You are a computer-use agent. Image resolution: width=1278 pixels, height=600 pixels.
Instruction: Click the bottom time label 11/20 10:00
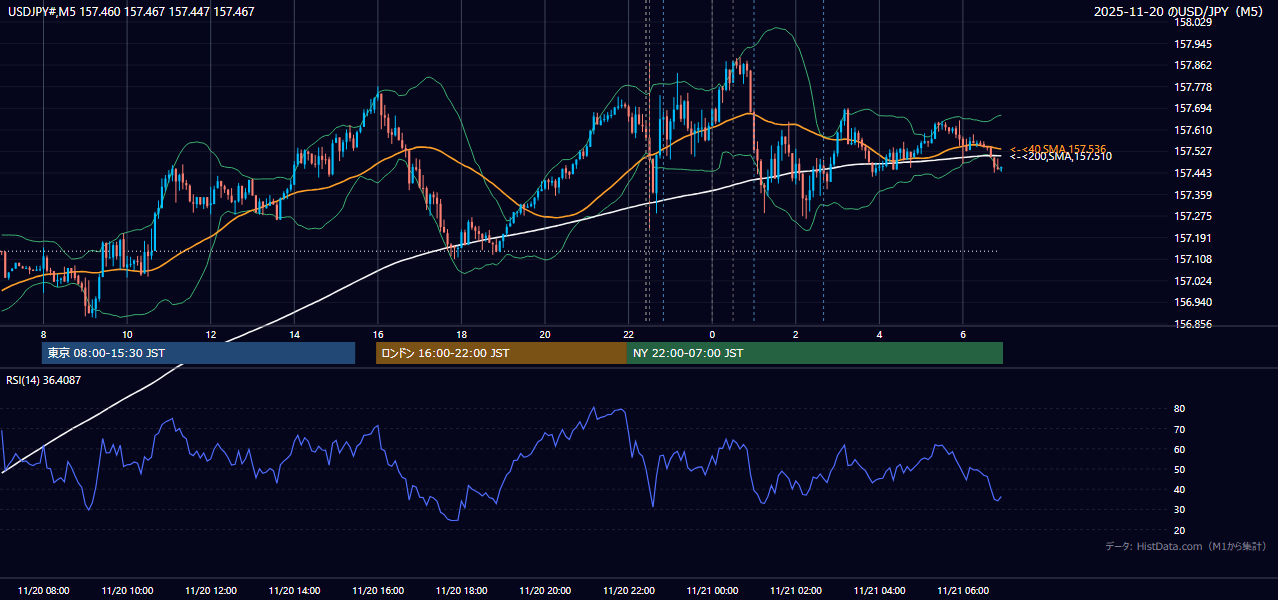127,591
